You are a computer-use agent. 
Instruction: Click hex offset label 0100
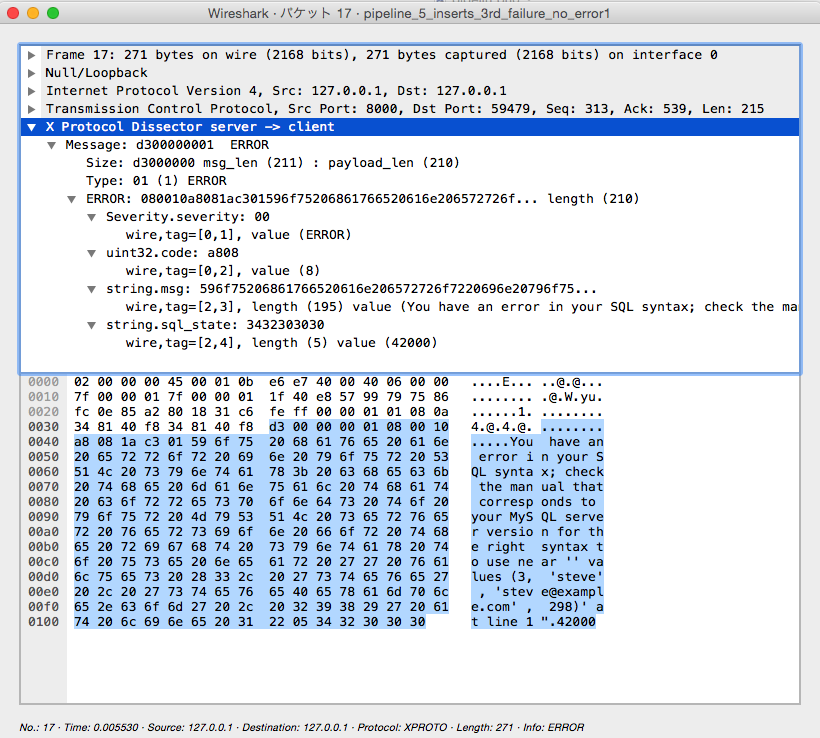[x=43, y=622]
